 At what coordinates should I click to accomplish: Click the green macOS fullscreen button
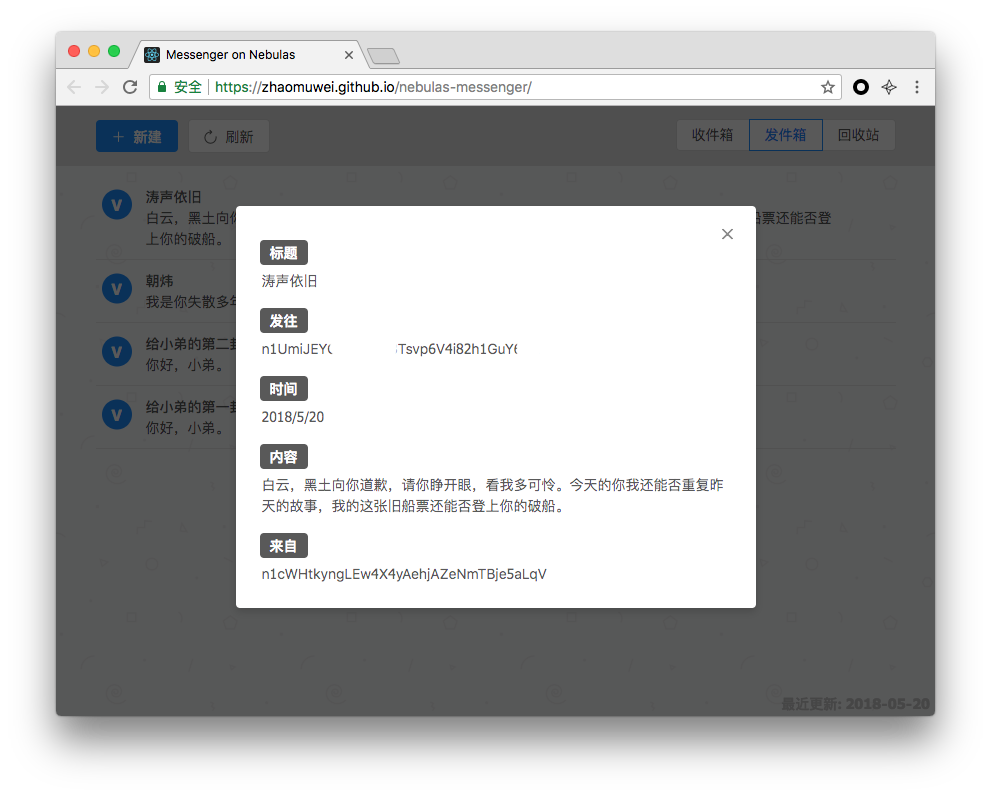click(114, 51)
